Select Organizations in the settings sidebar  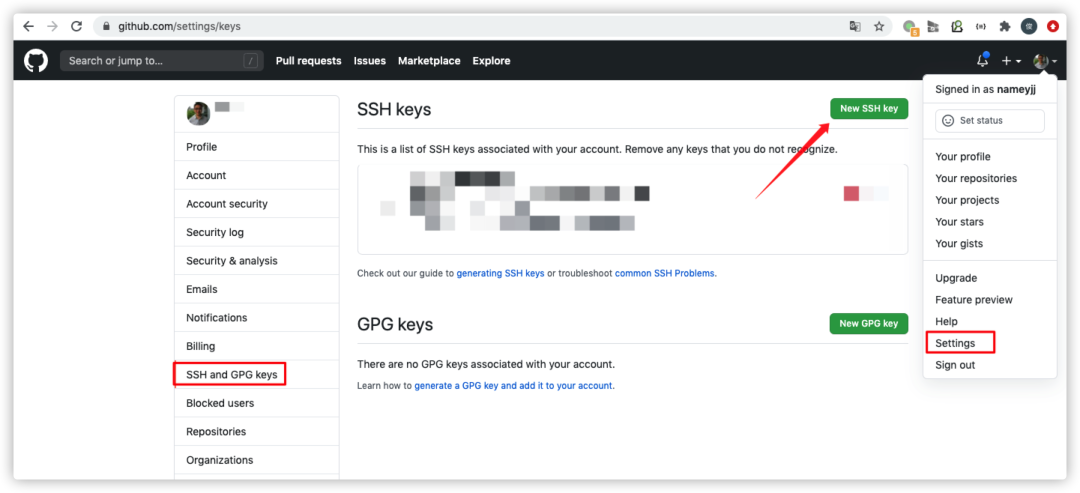click(x=257, y=460)
